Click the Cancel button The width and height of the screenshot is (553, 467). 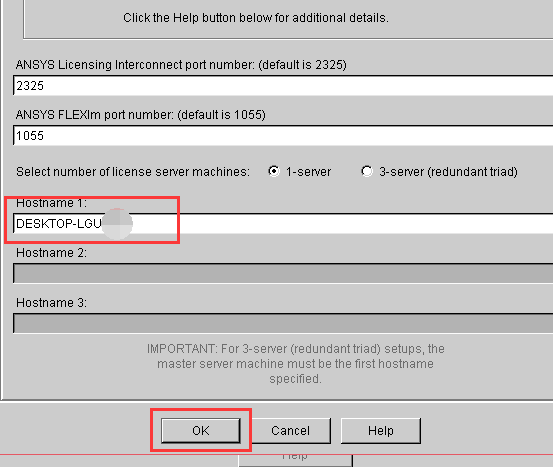pos(290,431)
